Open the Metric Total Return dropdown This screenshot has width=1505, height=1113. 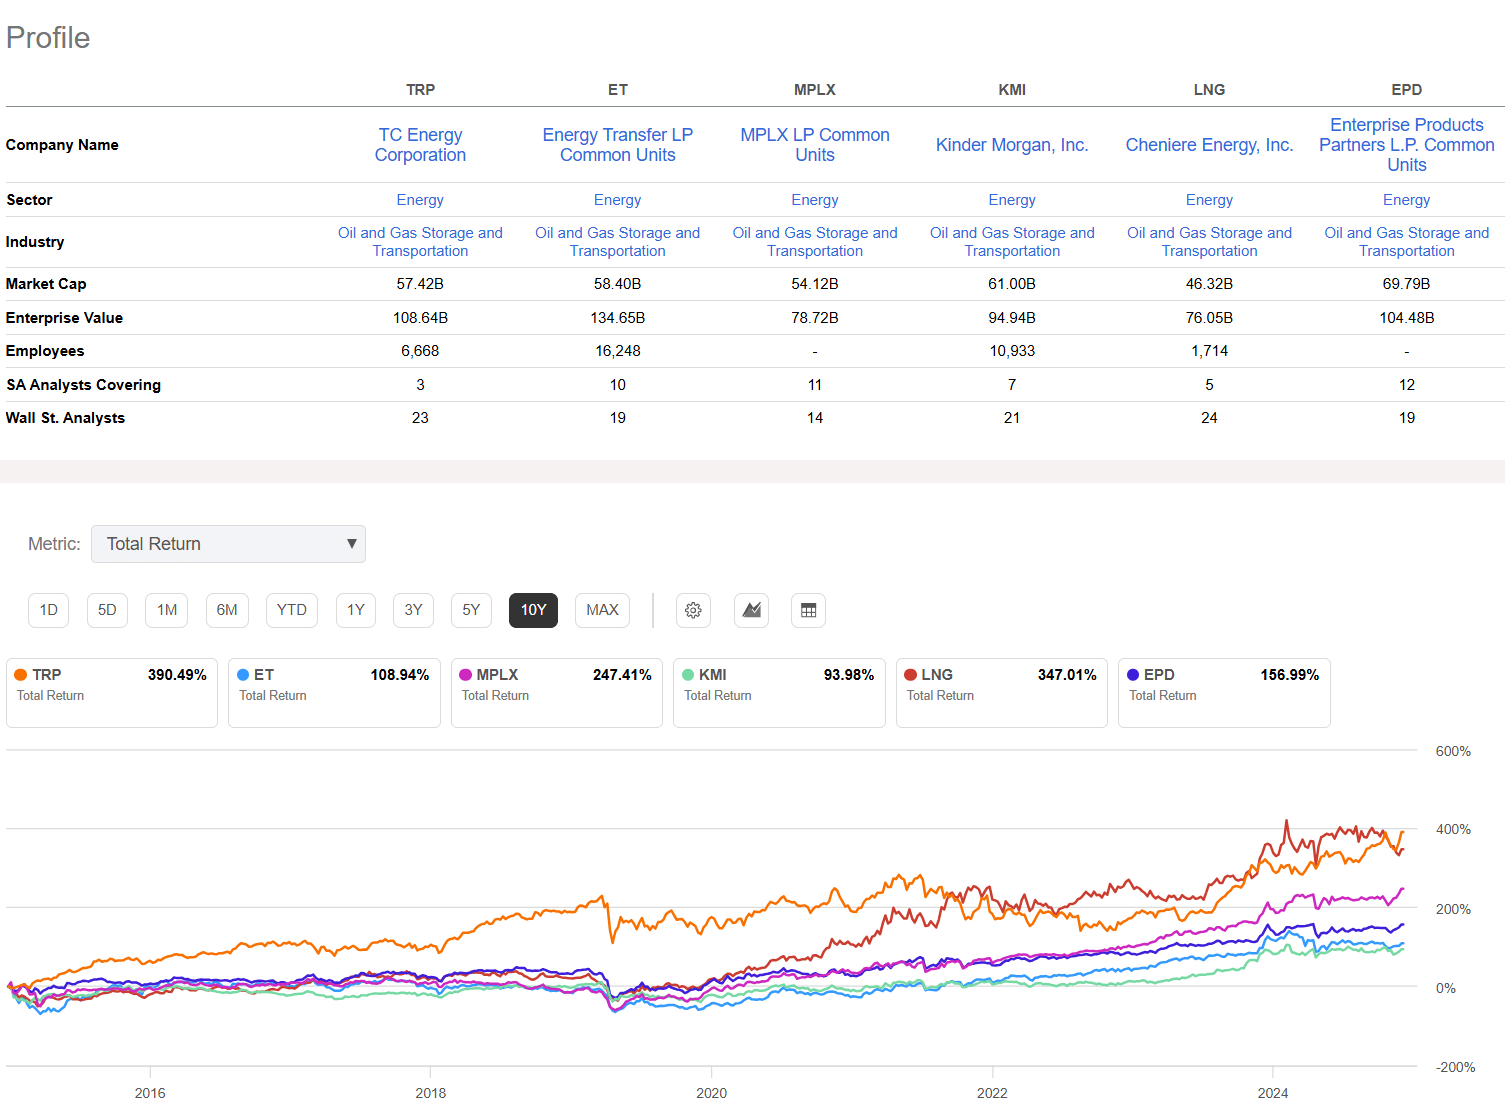(228, 544)
